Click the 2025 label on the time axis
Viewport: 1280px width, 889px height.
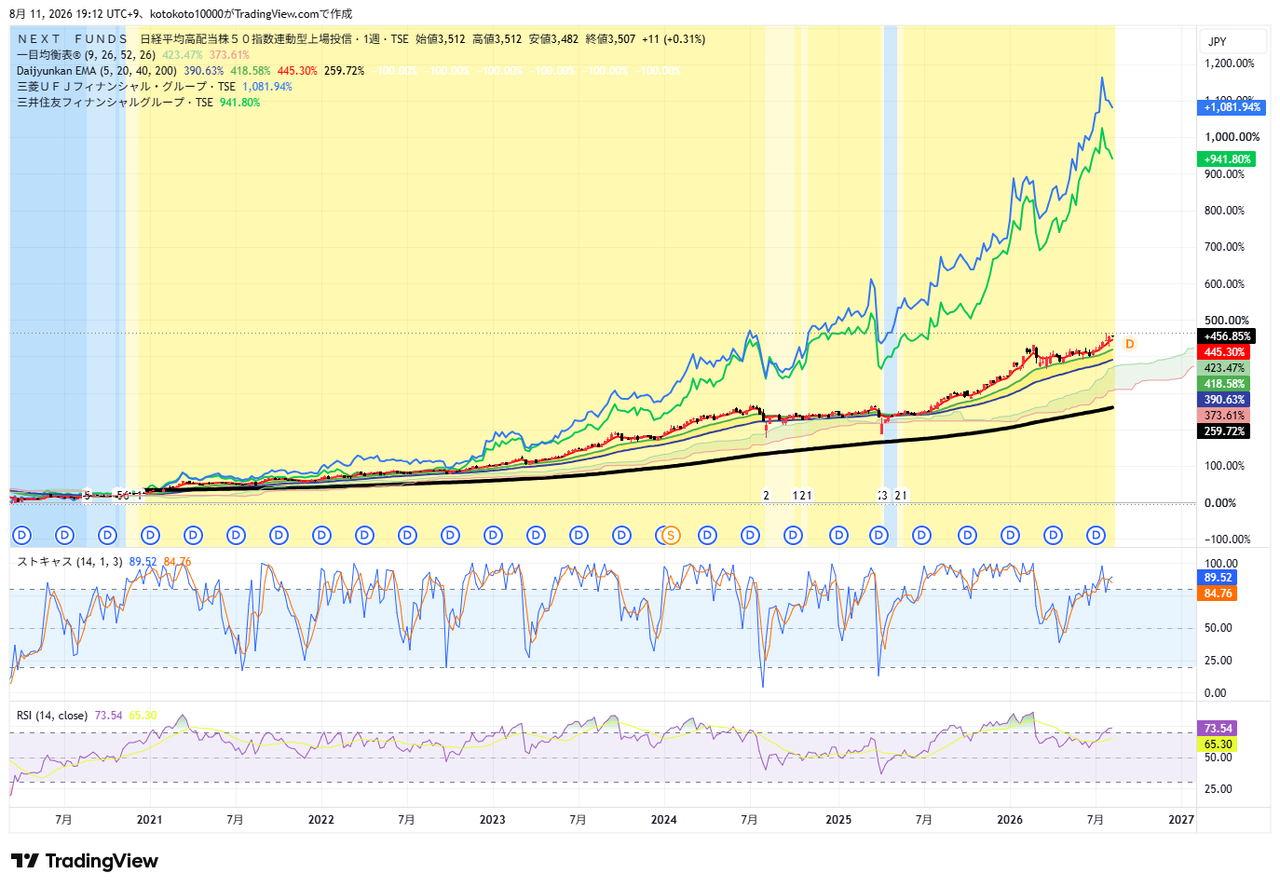(838, 820)
